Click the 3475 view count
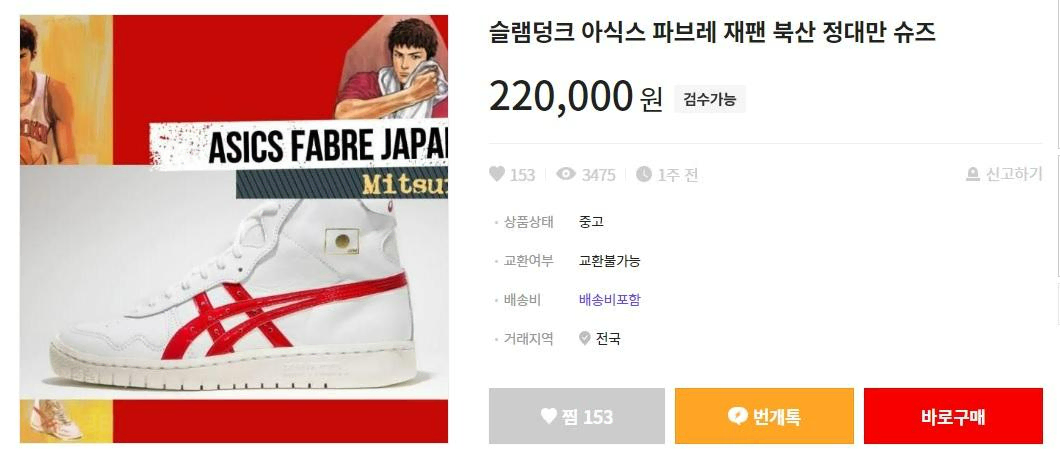 point(598,175)
